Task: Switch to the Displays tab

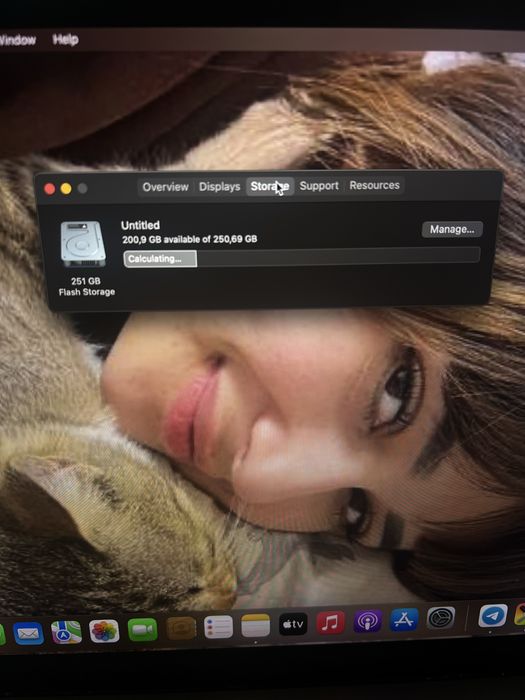Action: [219, 186]
